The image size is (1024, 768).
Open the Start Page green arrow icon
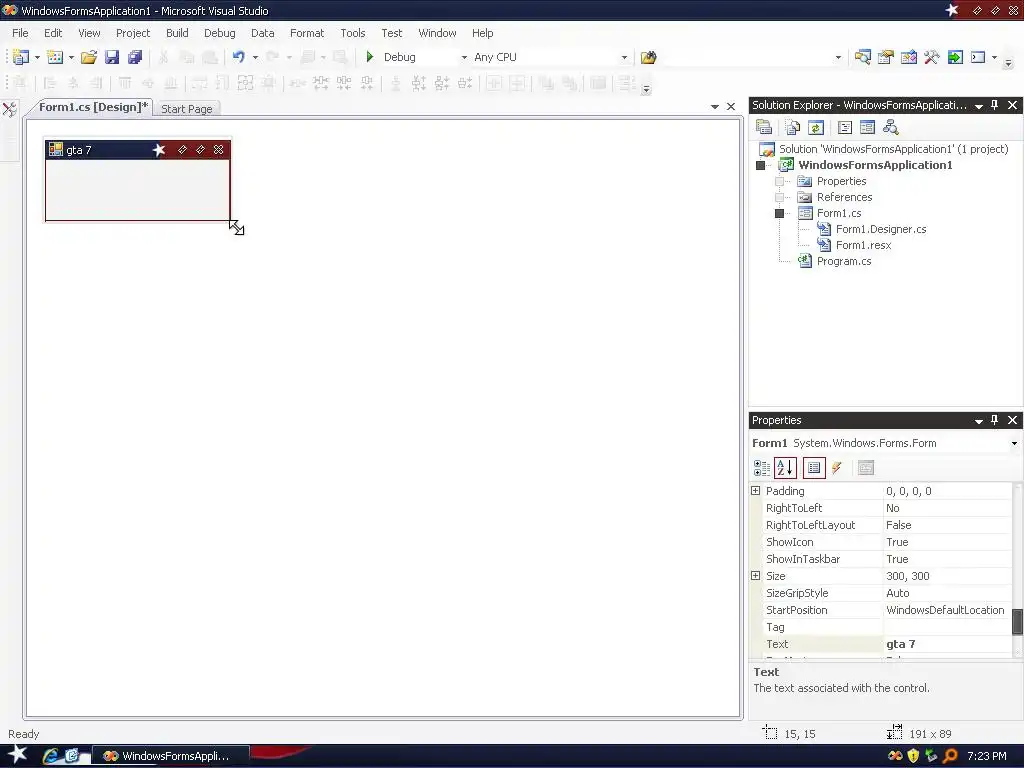click(955, 57)
